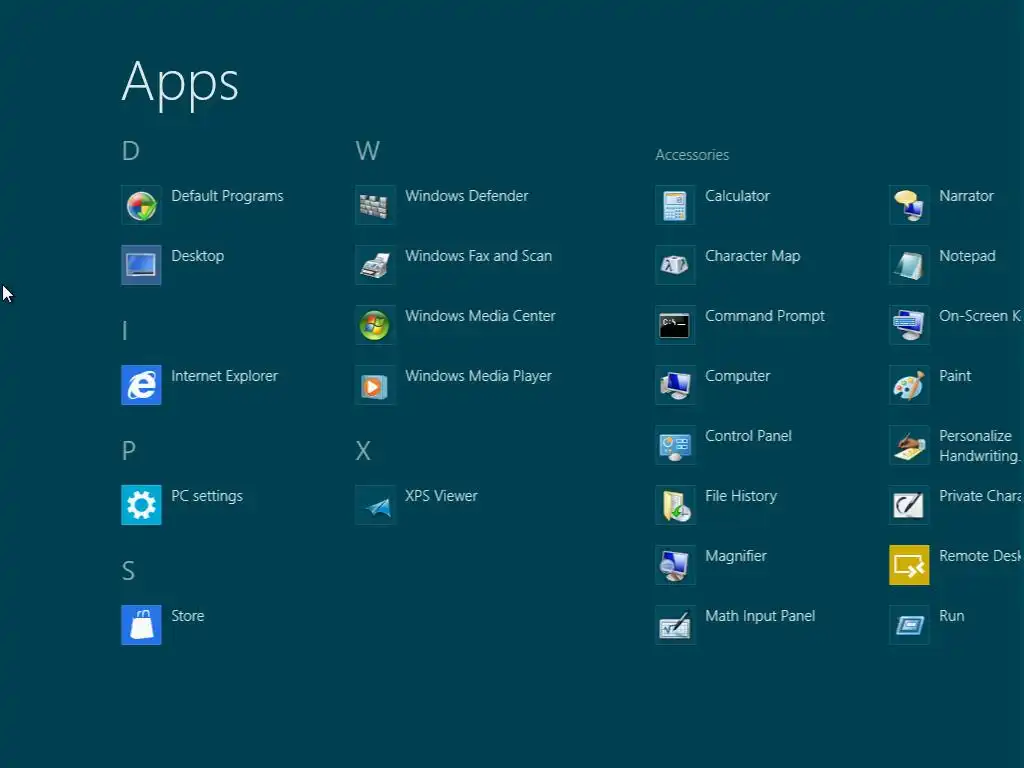This screenshot has height=768, width=1024.
Task: Click the 'Internet Explorer' label
Action: (x=224, y=376)
